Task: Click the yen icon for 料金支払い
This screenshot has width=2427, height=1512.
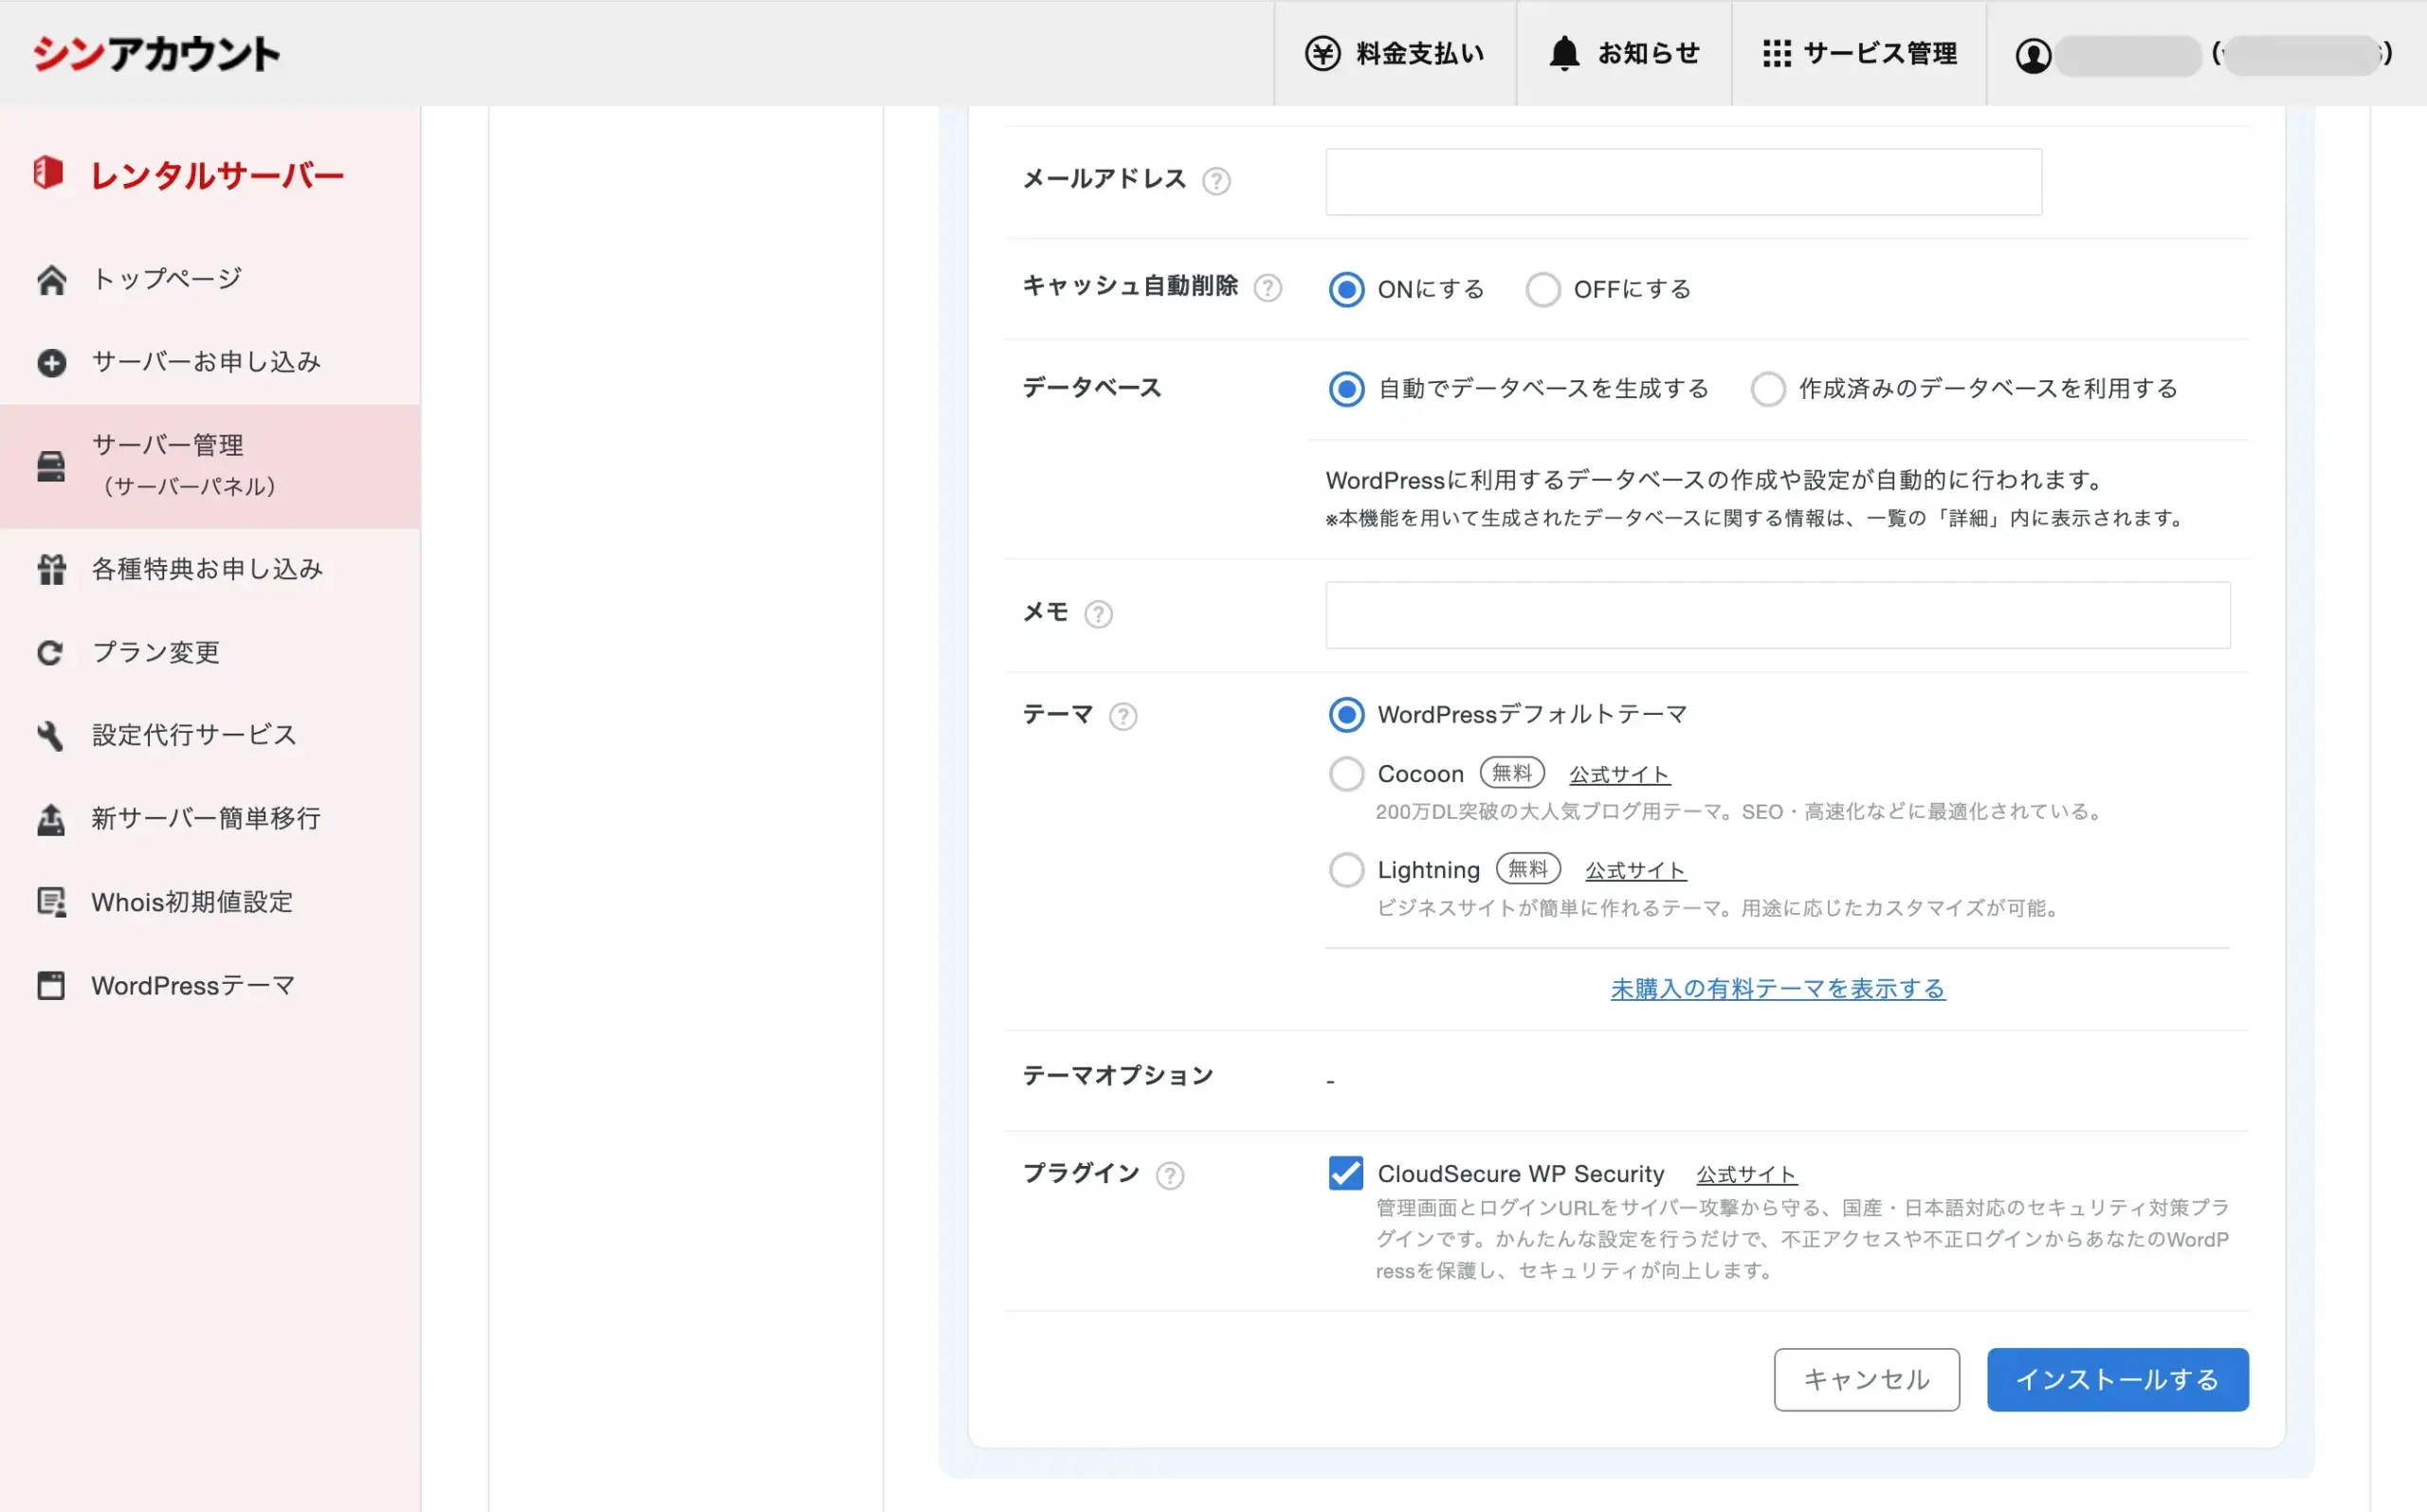Action: coord(1322,53)
